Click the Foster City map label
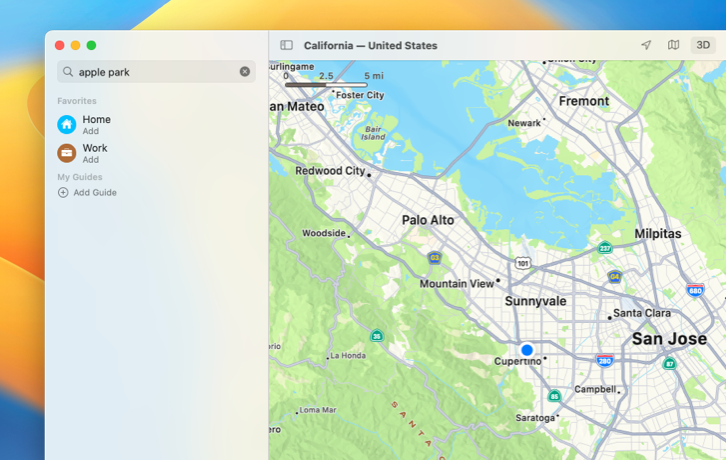The height and width of the screenshot is (460, 726). point(360,95)
